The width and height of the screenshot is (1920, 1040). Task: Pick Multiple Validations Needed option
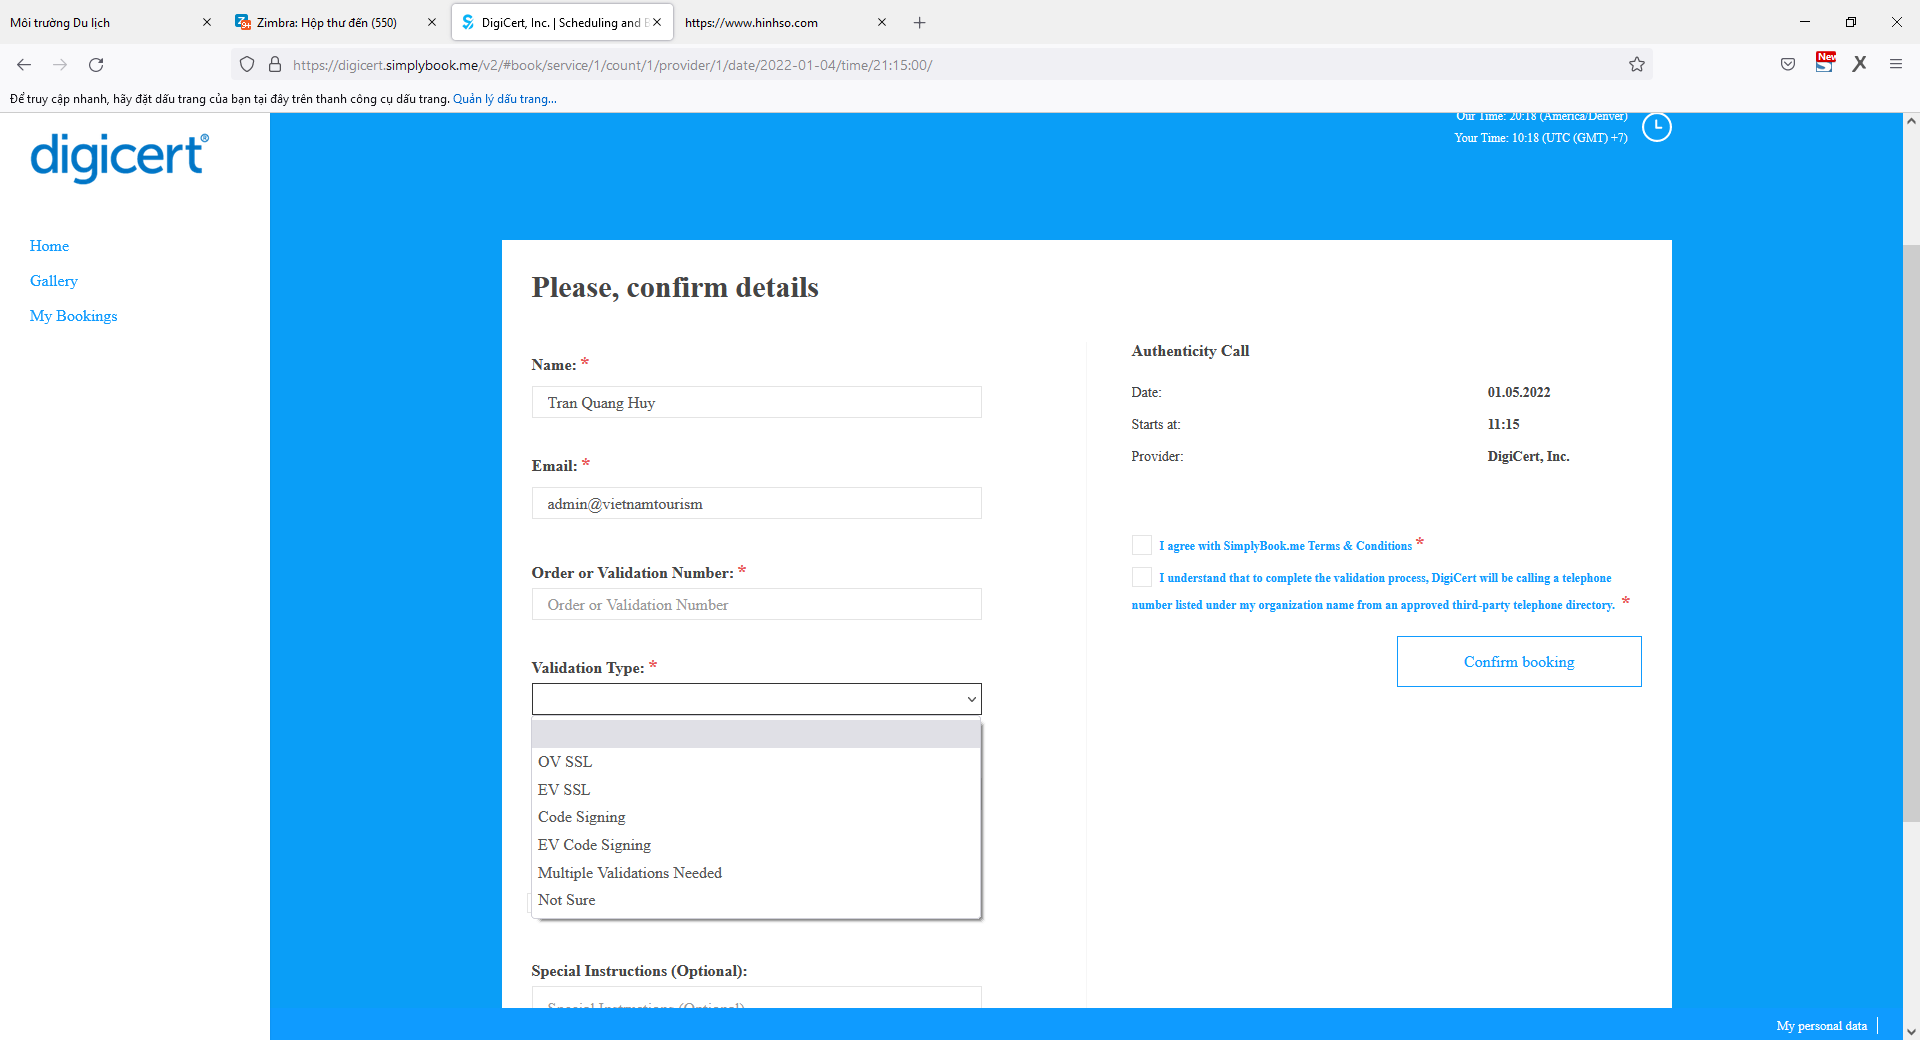pyautogui.click(x=630, y=873)
